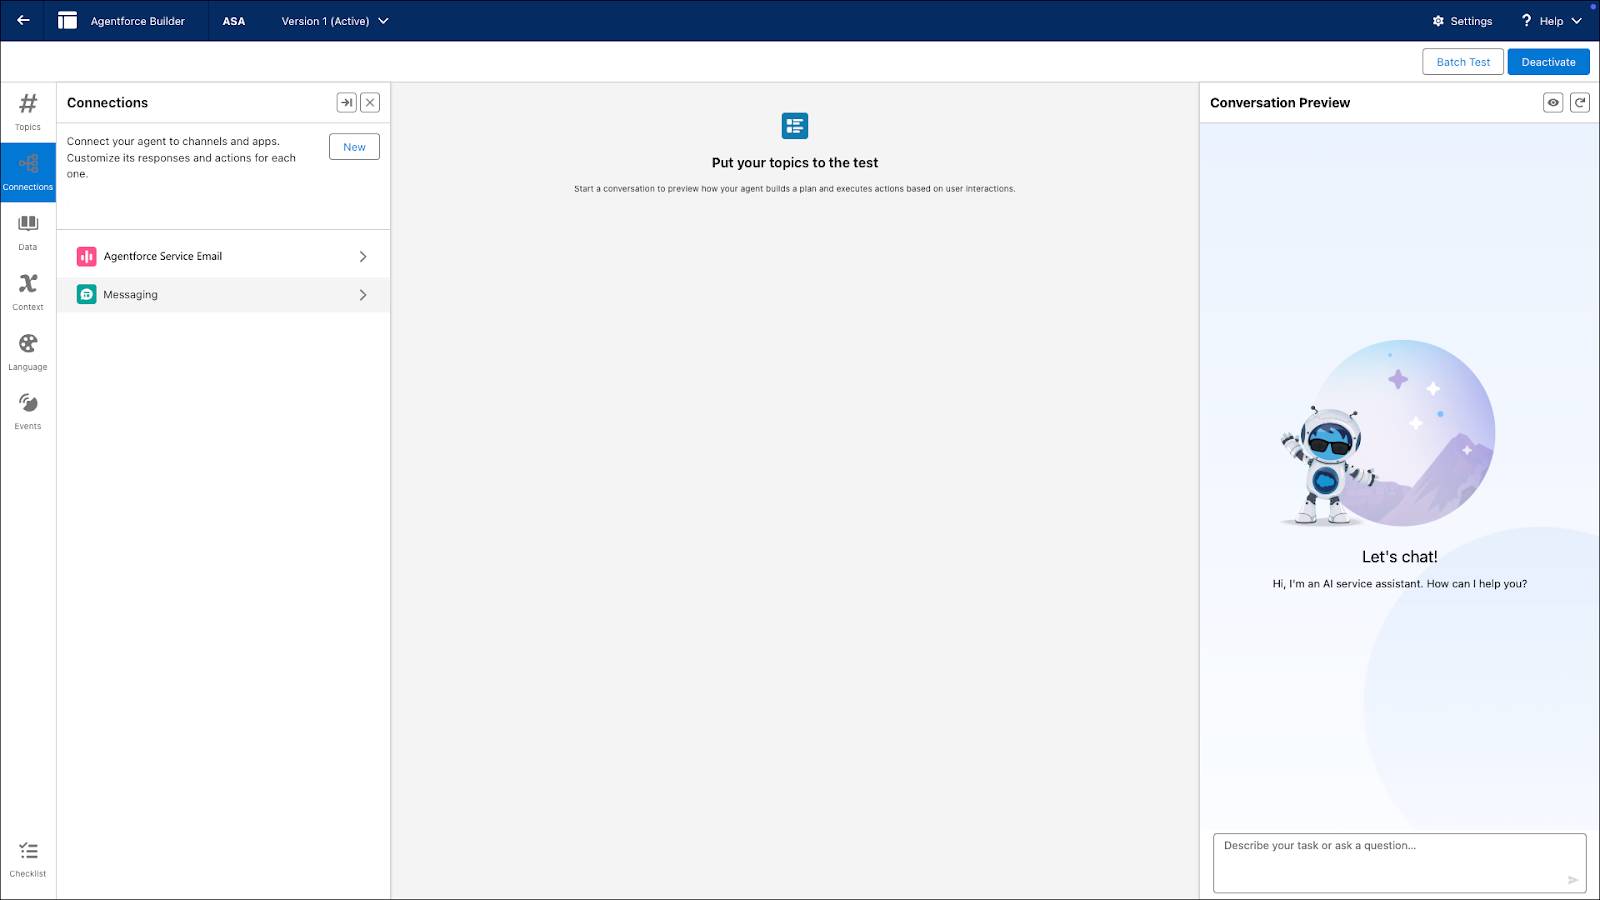Refresh the Conversation Preview

pyautogui.click(x=1580, y=102)
